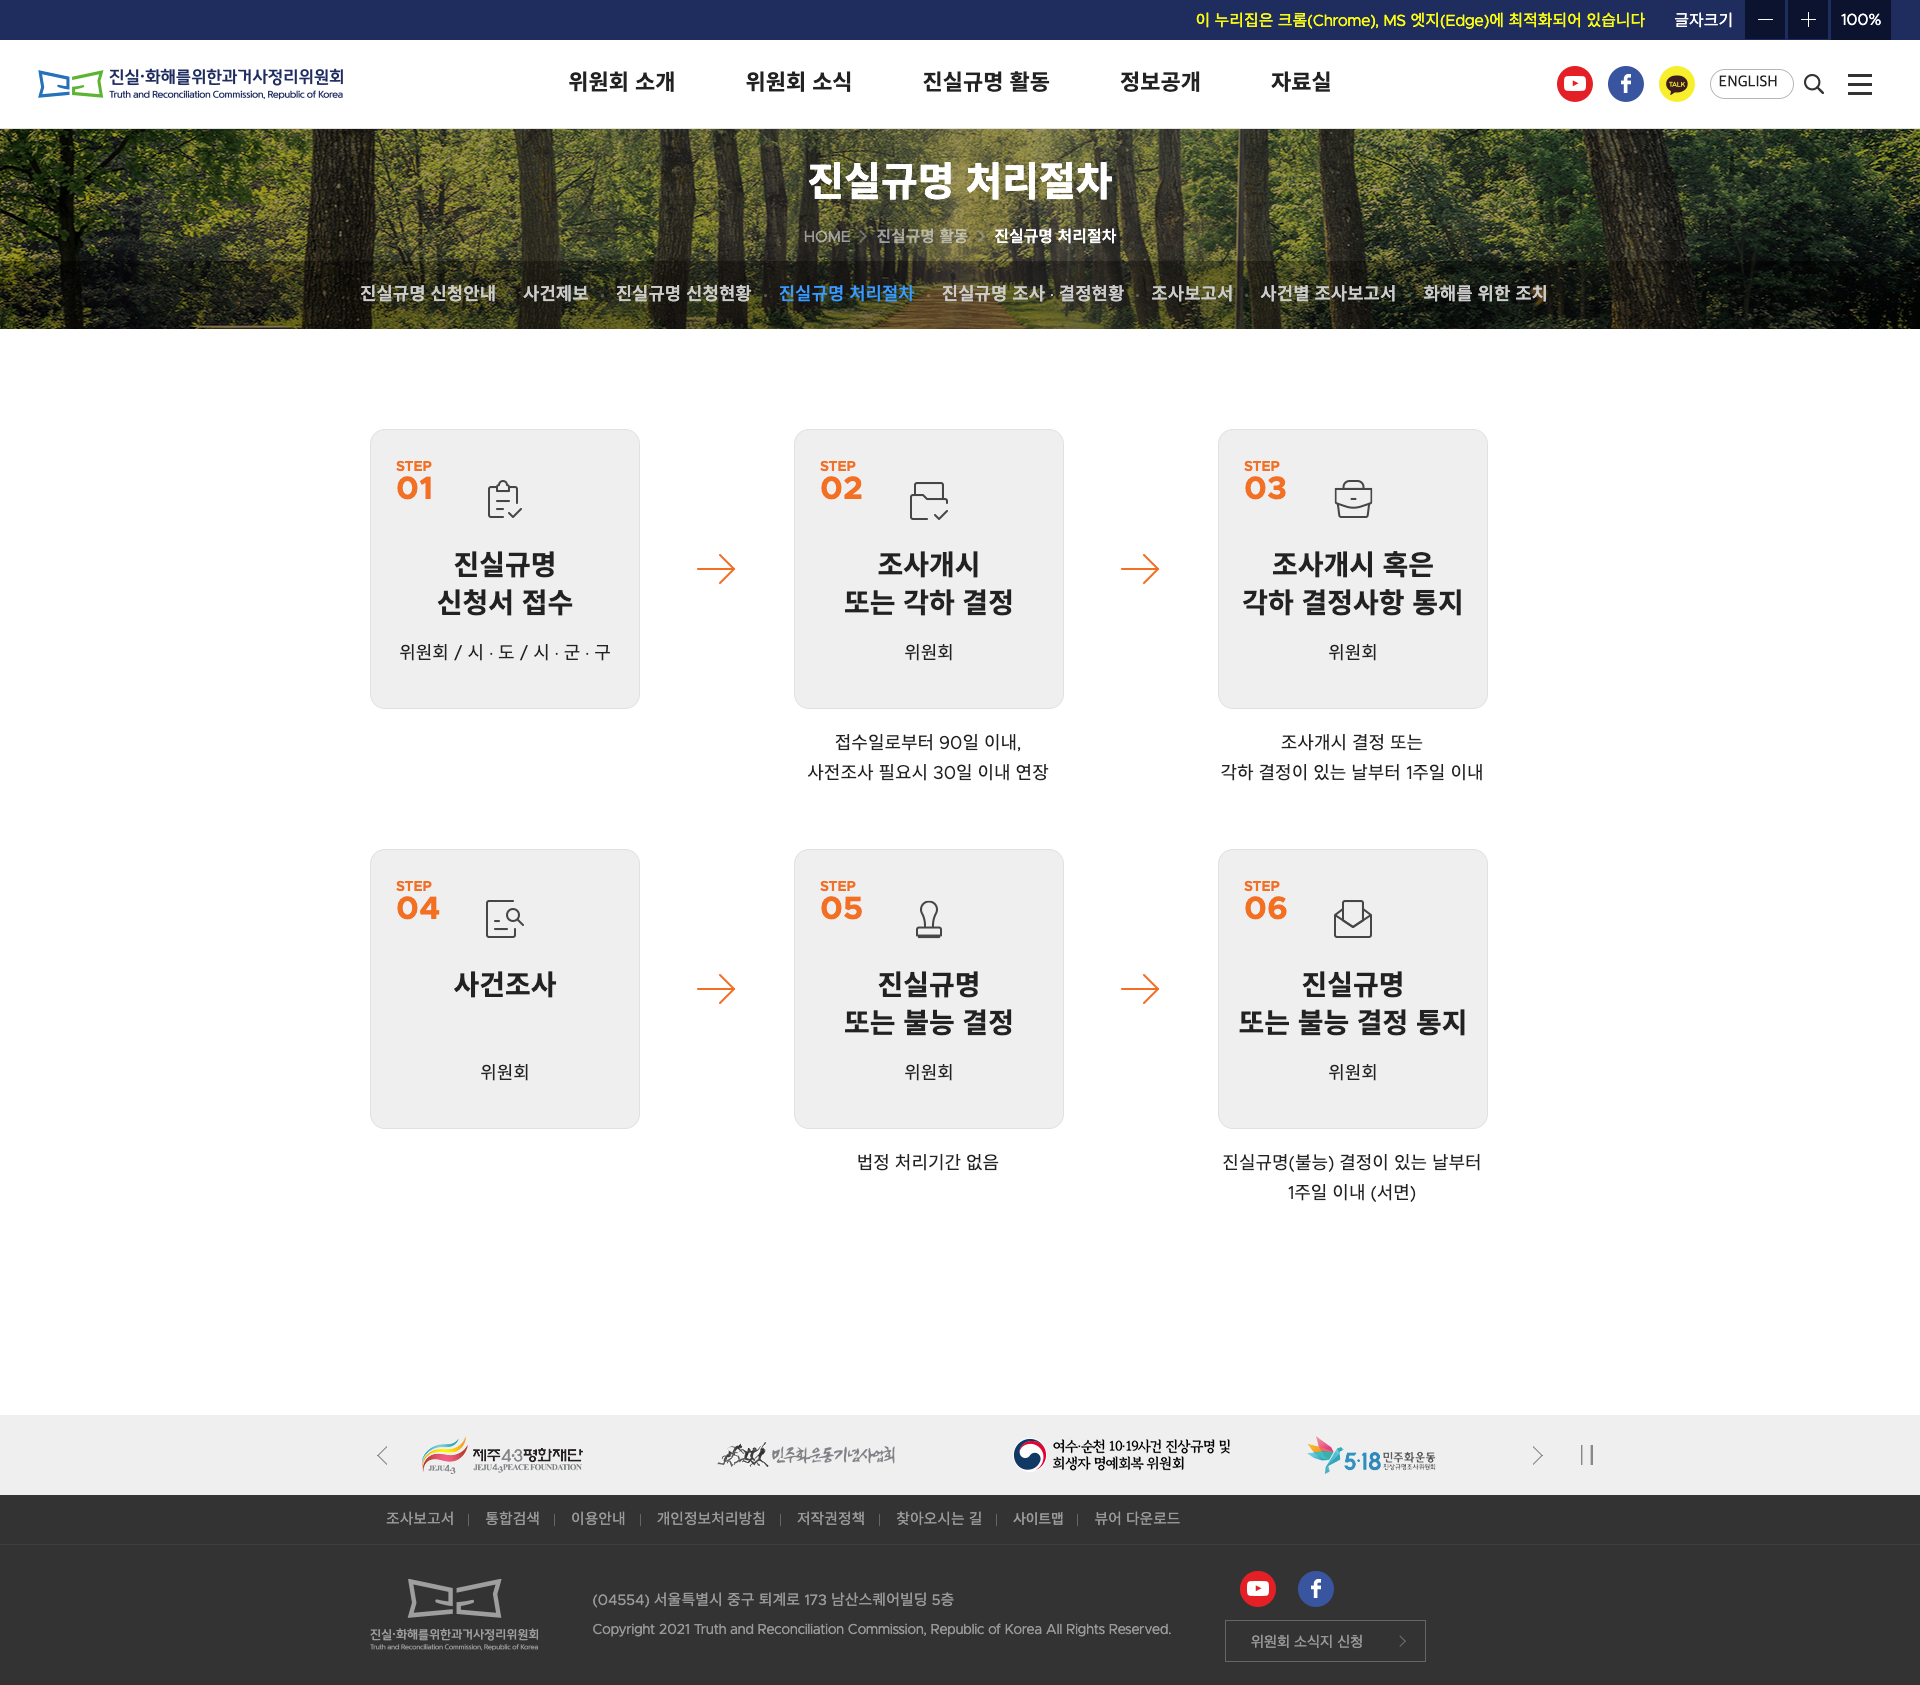Open the YouTube icon in the header
This screenshot has height=1685, width=1920.
coord(1574,84)
